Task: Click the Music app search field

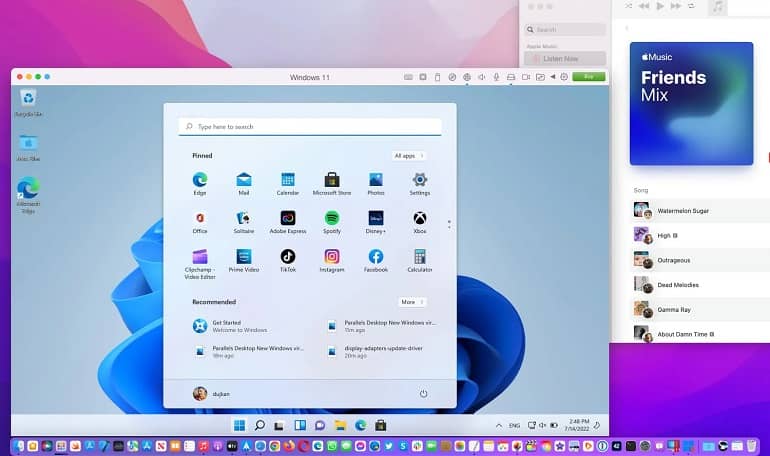Action: point(565,29)
